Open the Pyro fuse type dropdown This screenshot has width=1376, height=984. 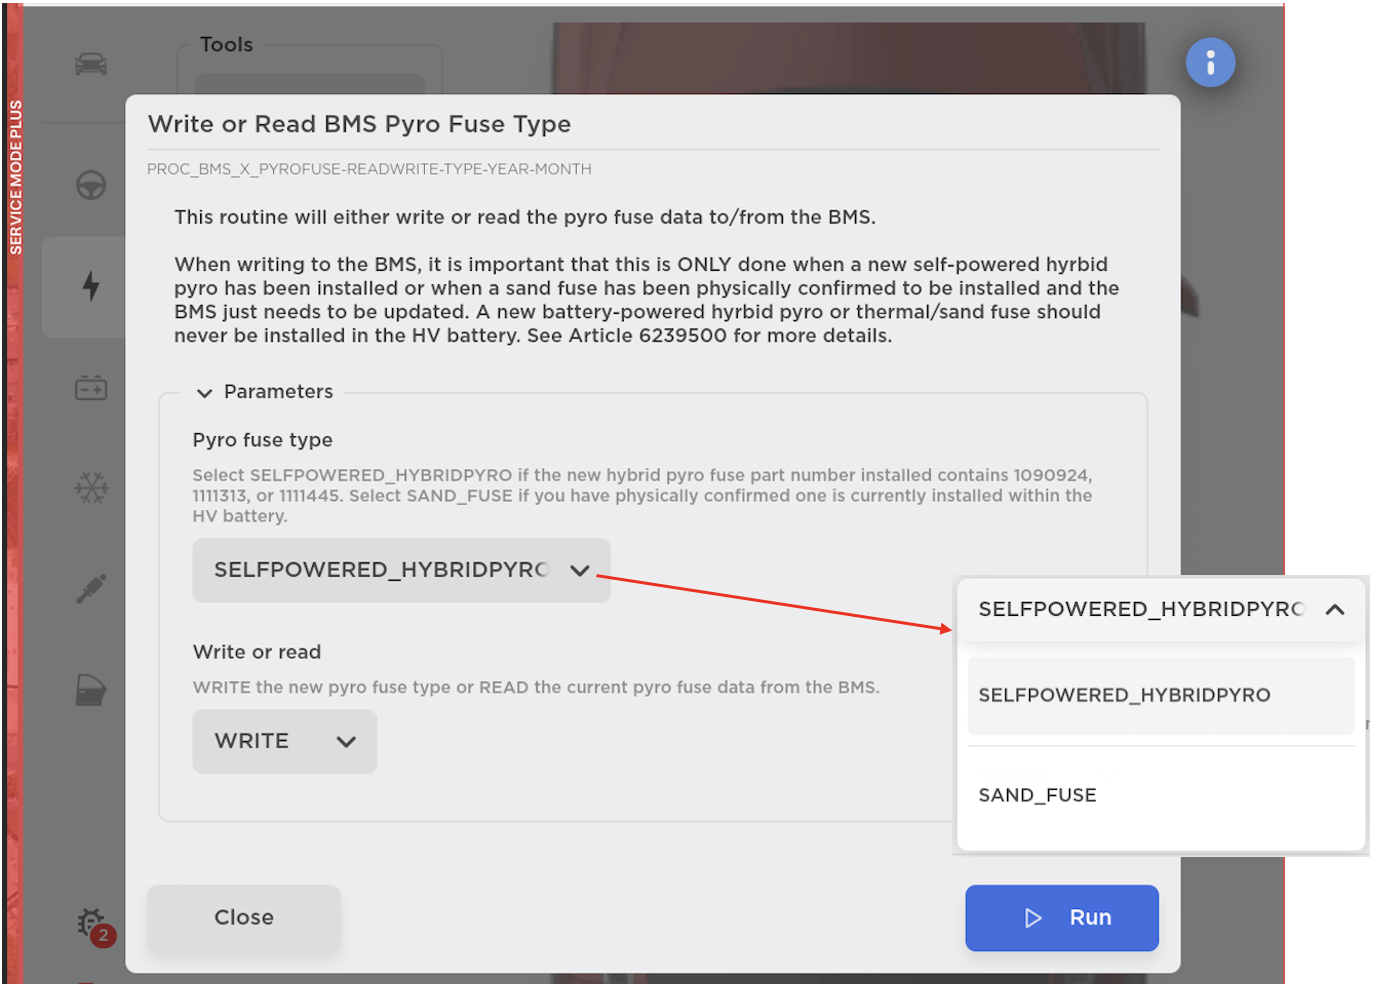click(x=401, y=570)
